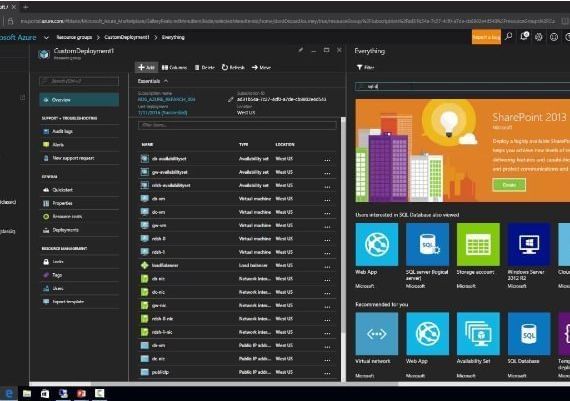Open the Storage account tile

click(x=478, y=244)
